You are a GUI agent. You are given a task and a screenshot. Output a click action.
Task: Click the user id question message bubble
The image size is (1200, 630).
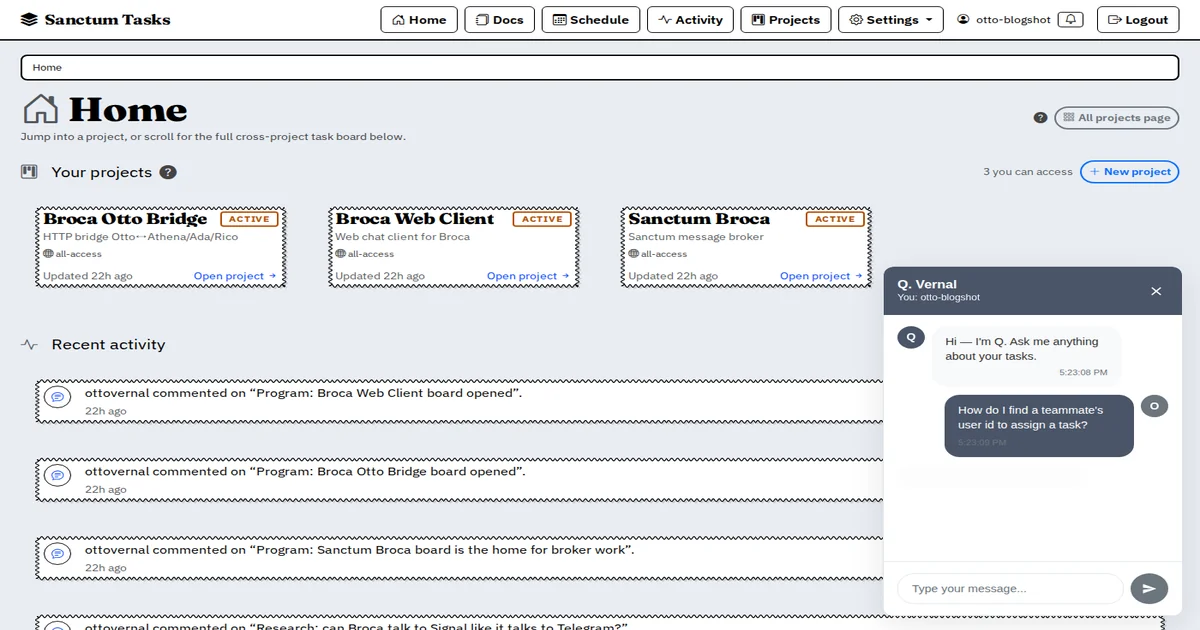point(1039,425)
